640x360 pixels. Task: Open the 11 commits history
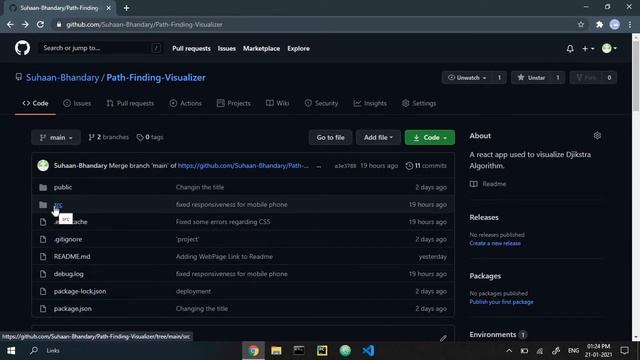[x=426, y=166]
